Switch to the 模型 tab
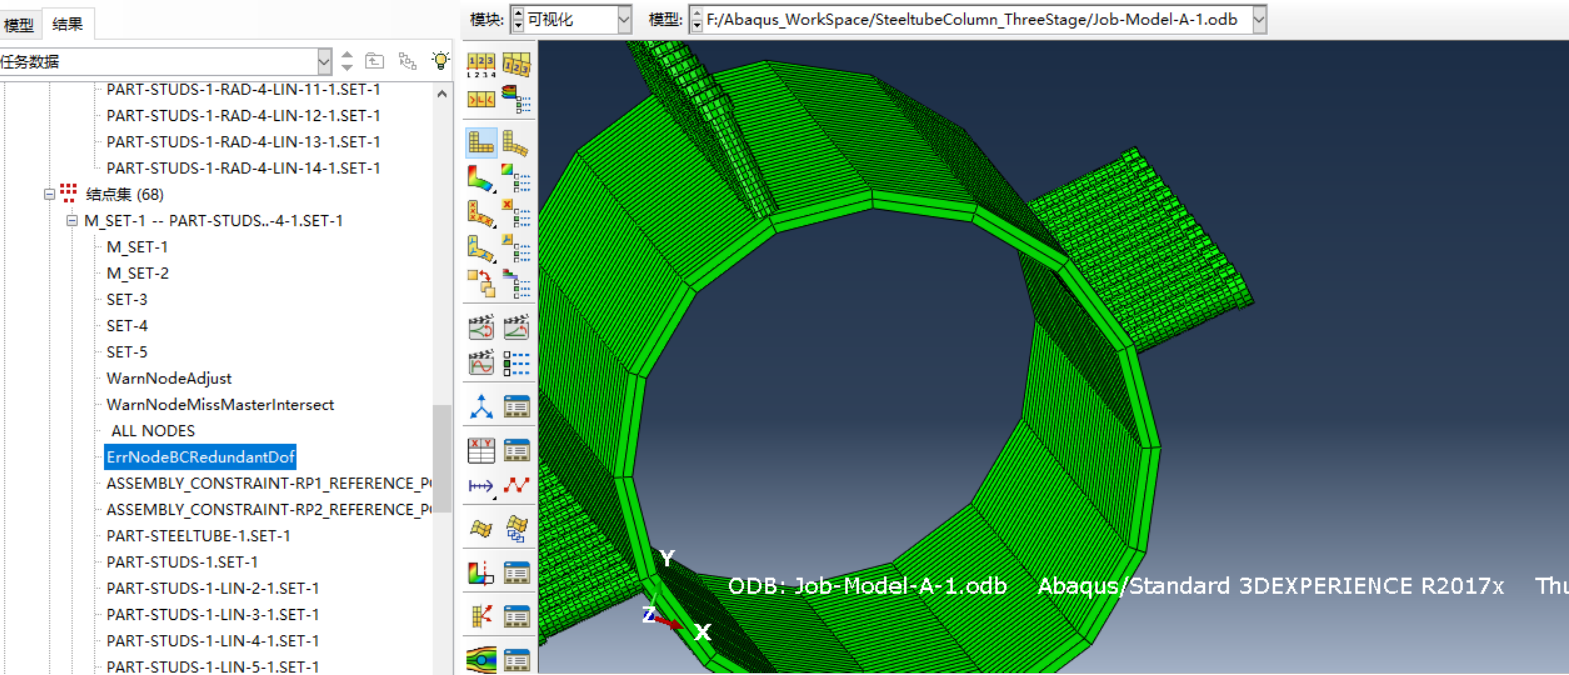The height and width of the screenshot is (675, 1569). click(19, 25)
